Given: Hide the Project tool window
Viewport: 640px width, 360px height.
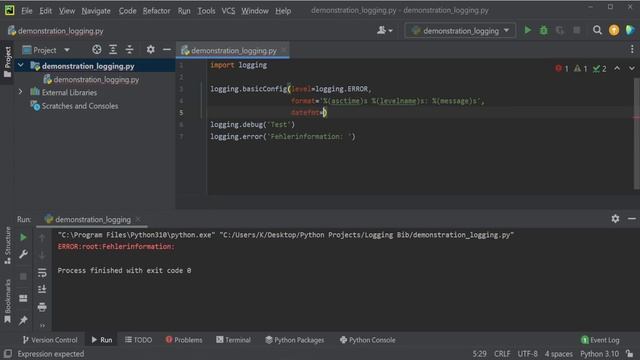Looking at the screenshot, I should pyautogui.click(x=167, y=50).
